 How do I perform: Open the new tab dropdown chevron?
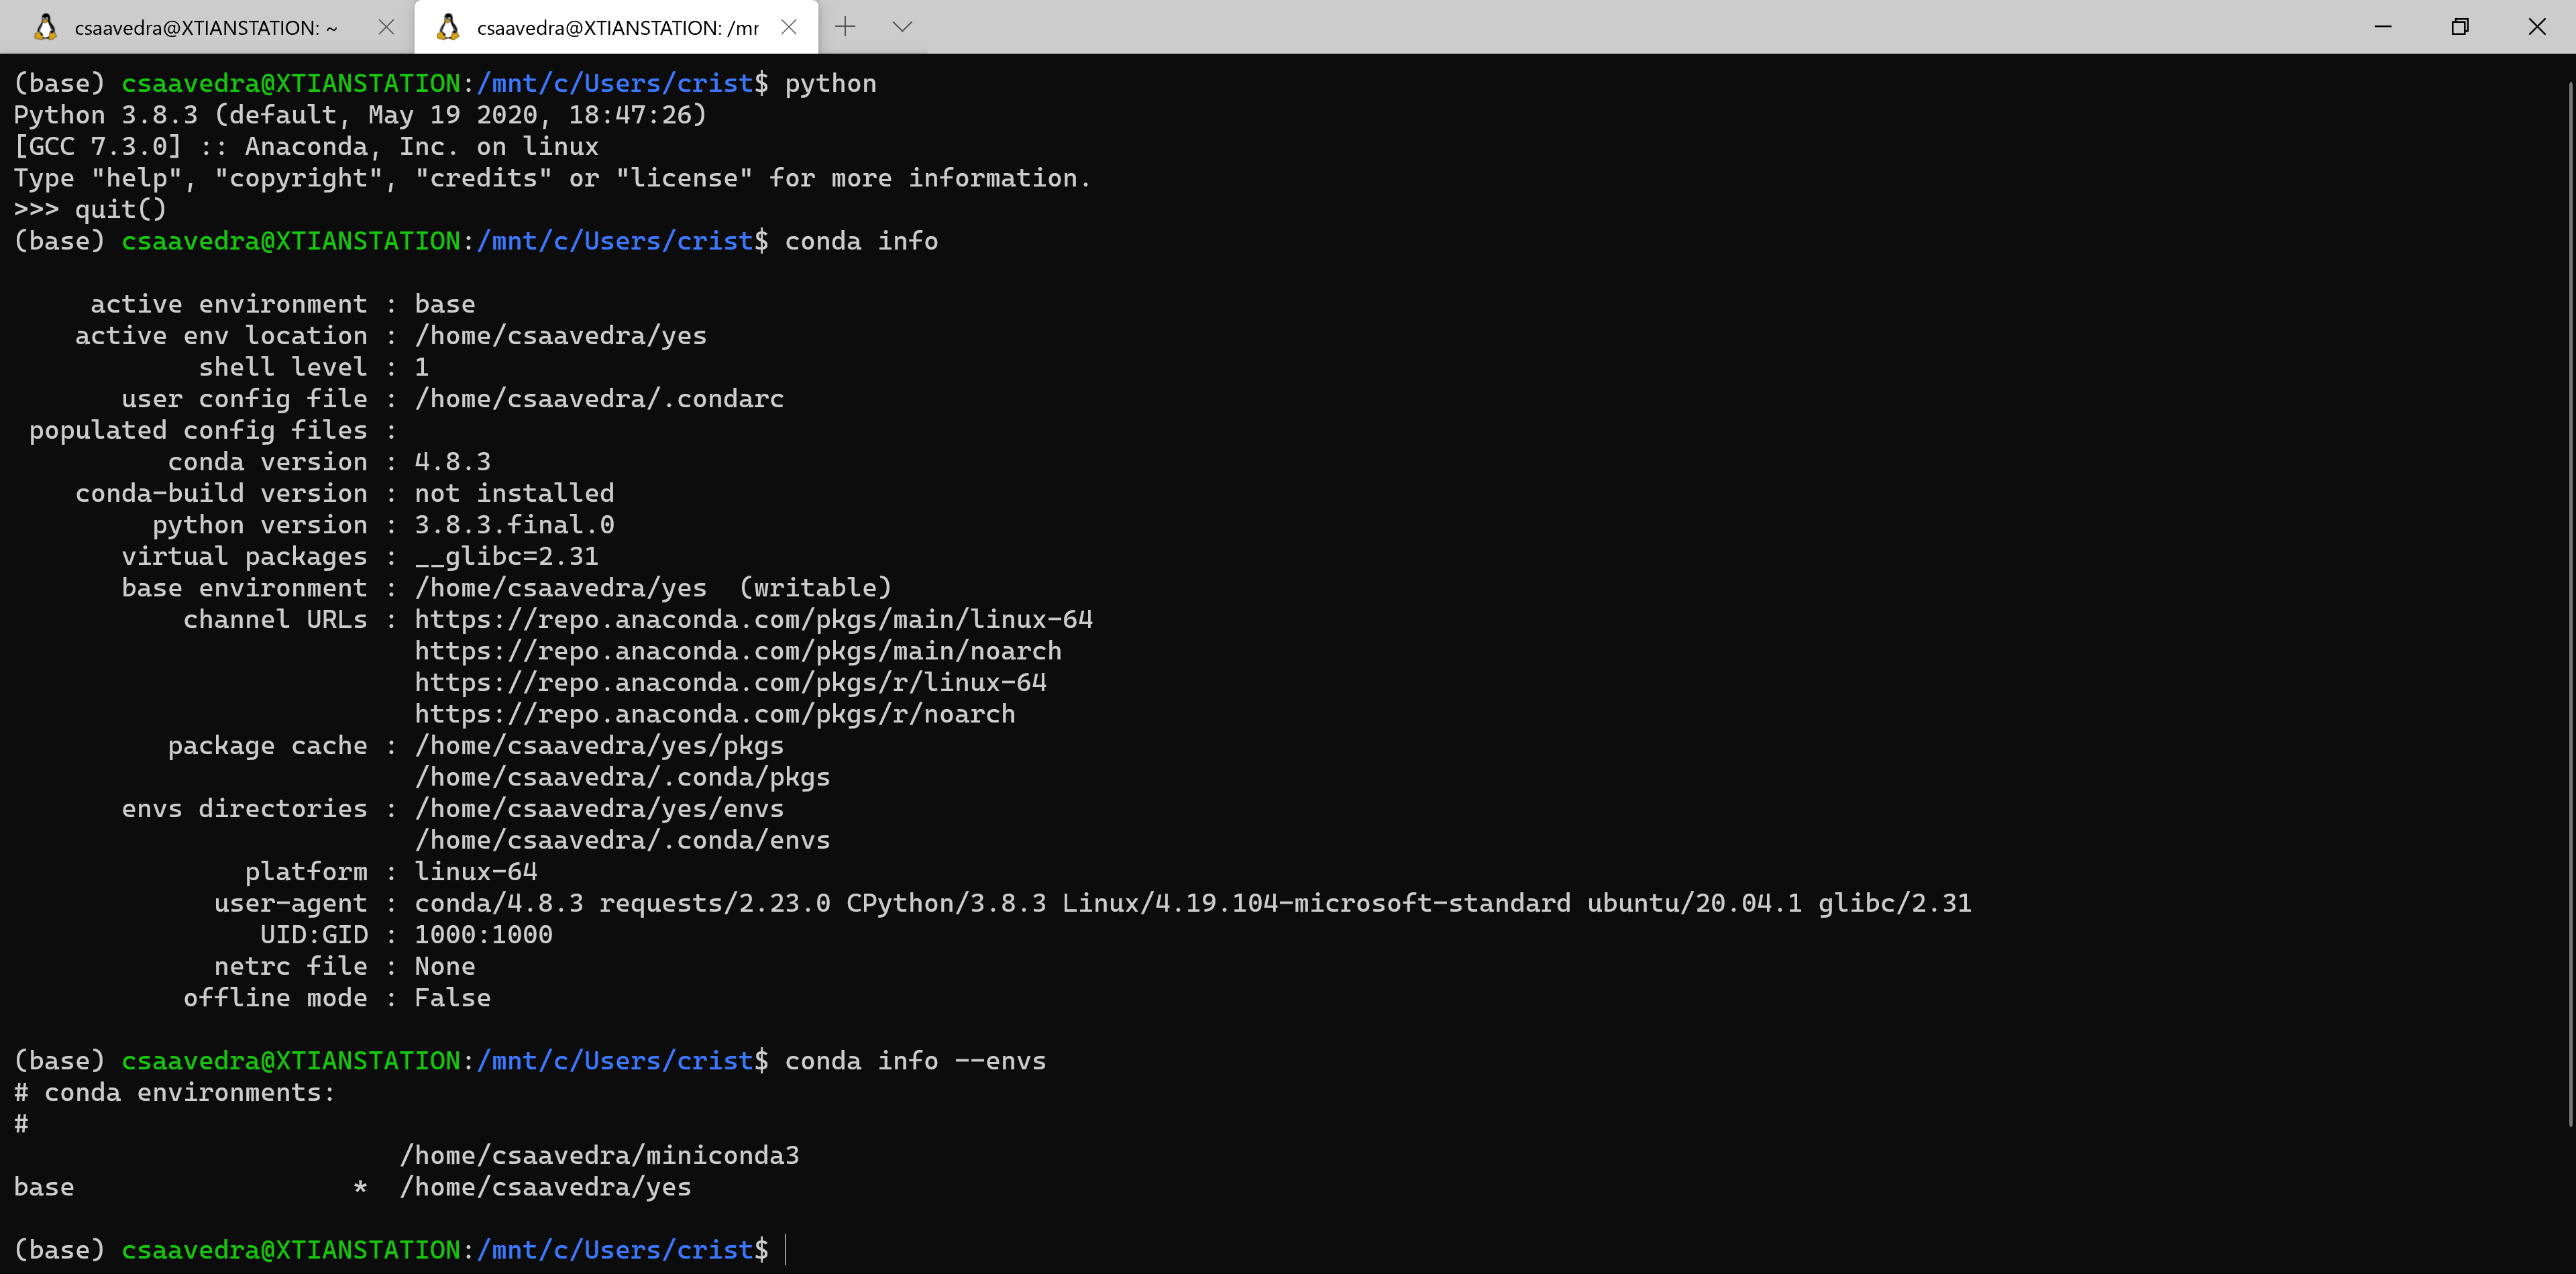902,27
